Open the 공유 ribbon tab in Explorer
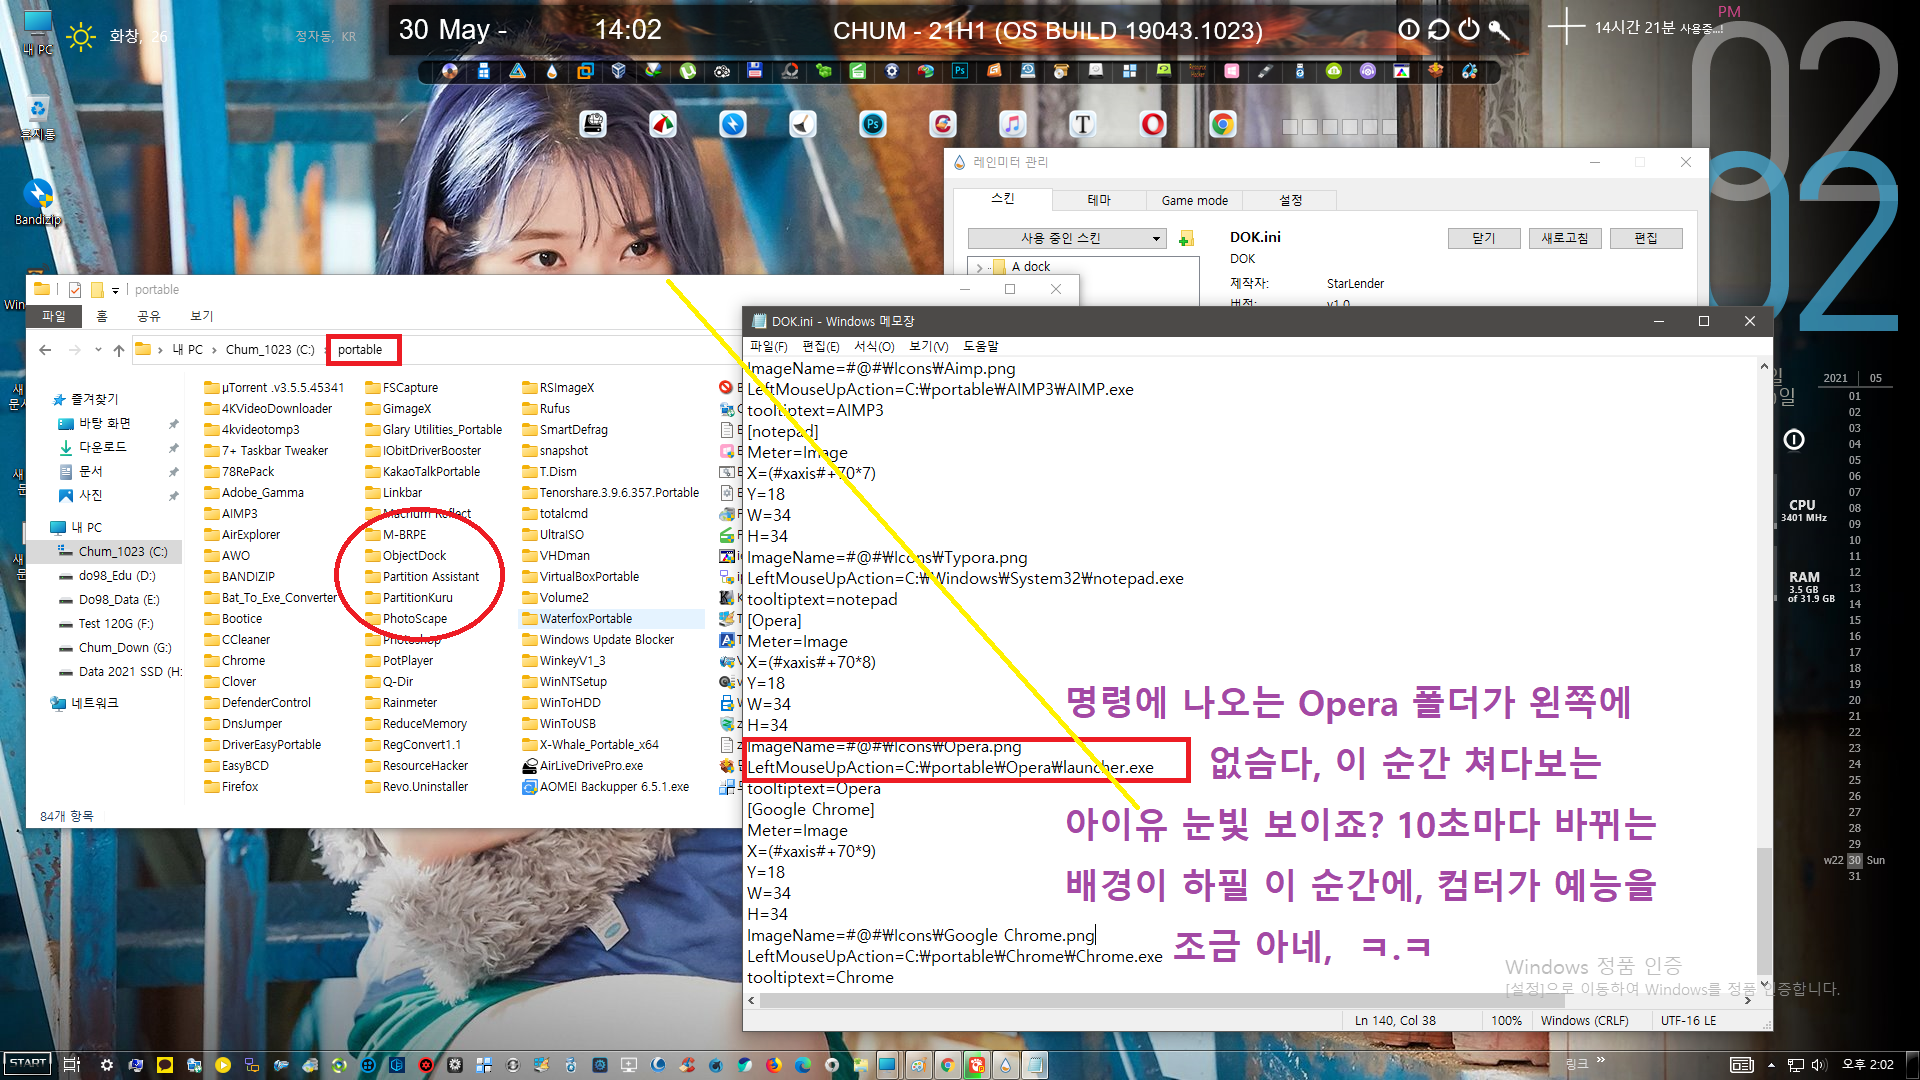 (x=148, y=316)
